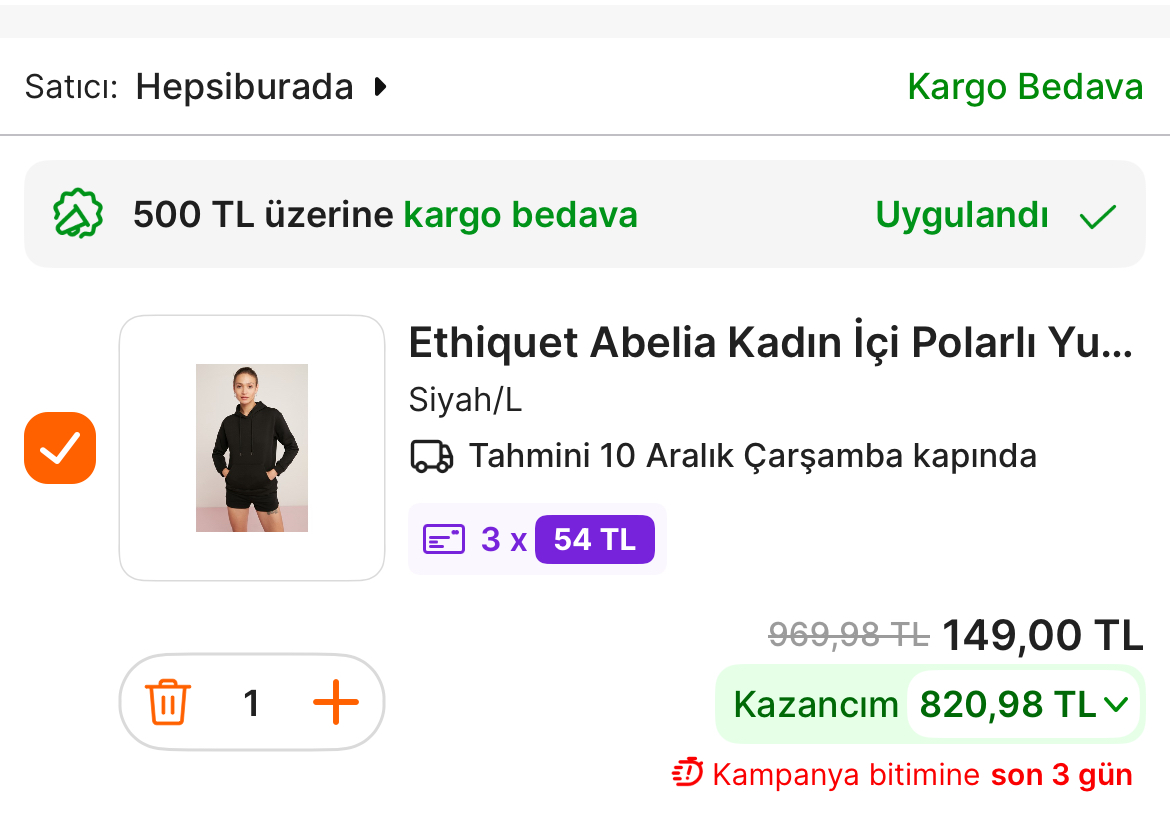The width and height of the screenshot is (1170, 832).
Task: Expand the Kazancım 820,98 TL chevron
Action: [x=1115, y=705]
